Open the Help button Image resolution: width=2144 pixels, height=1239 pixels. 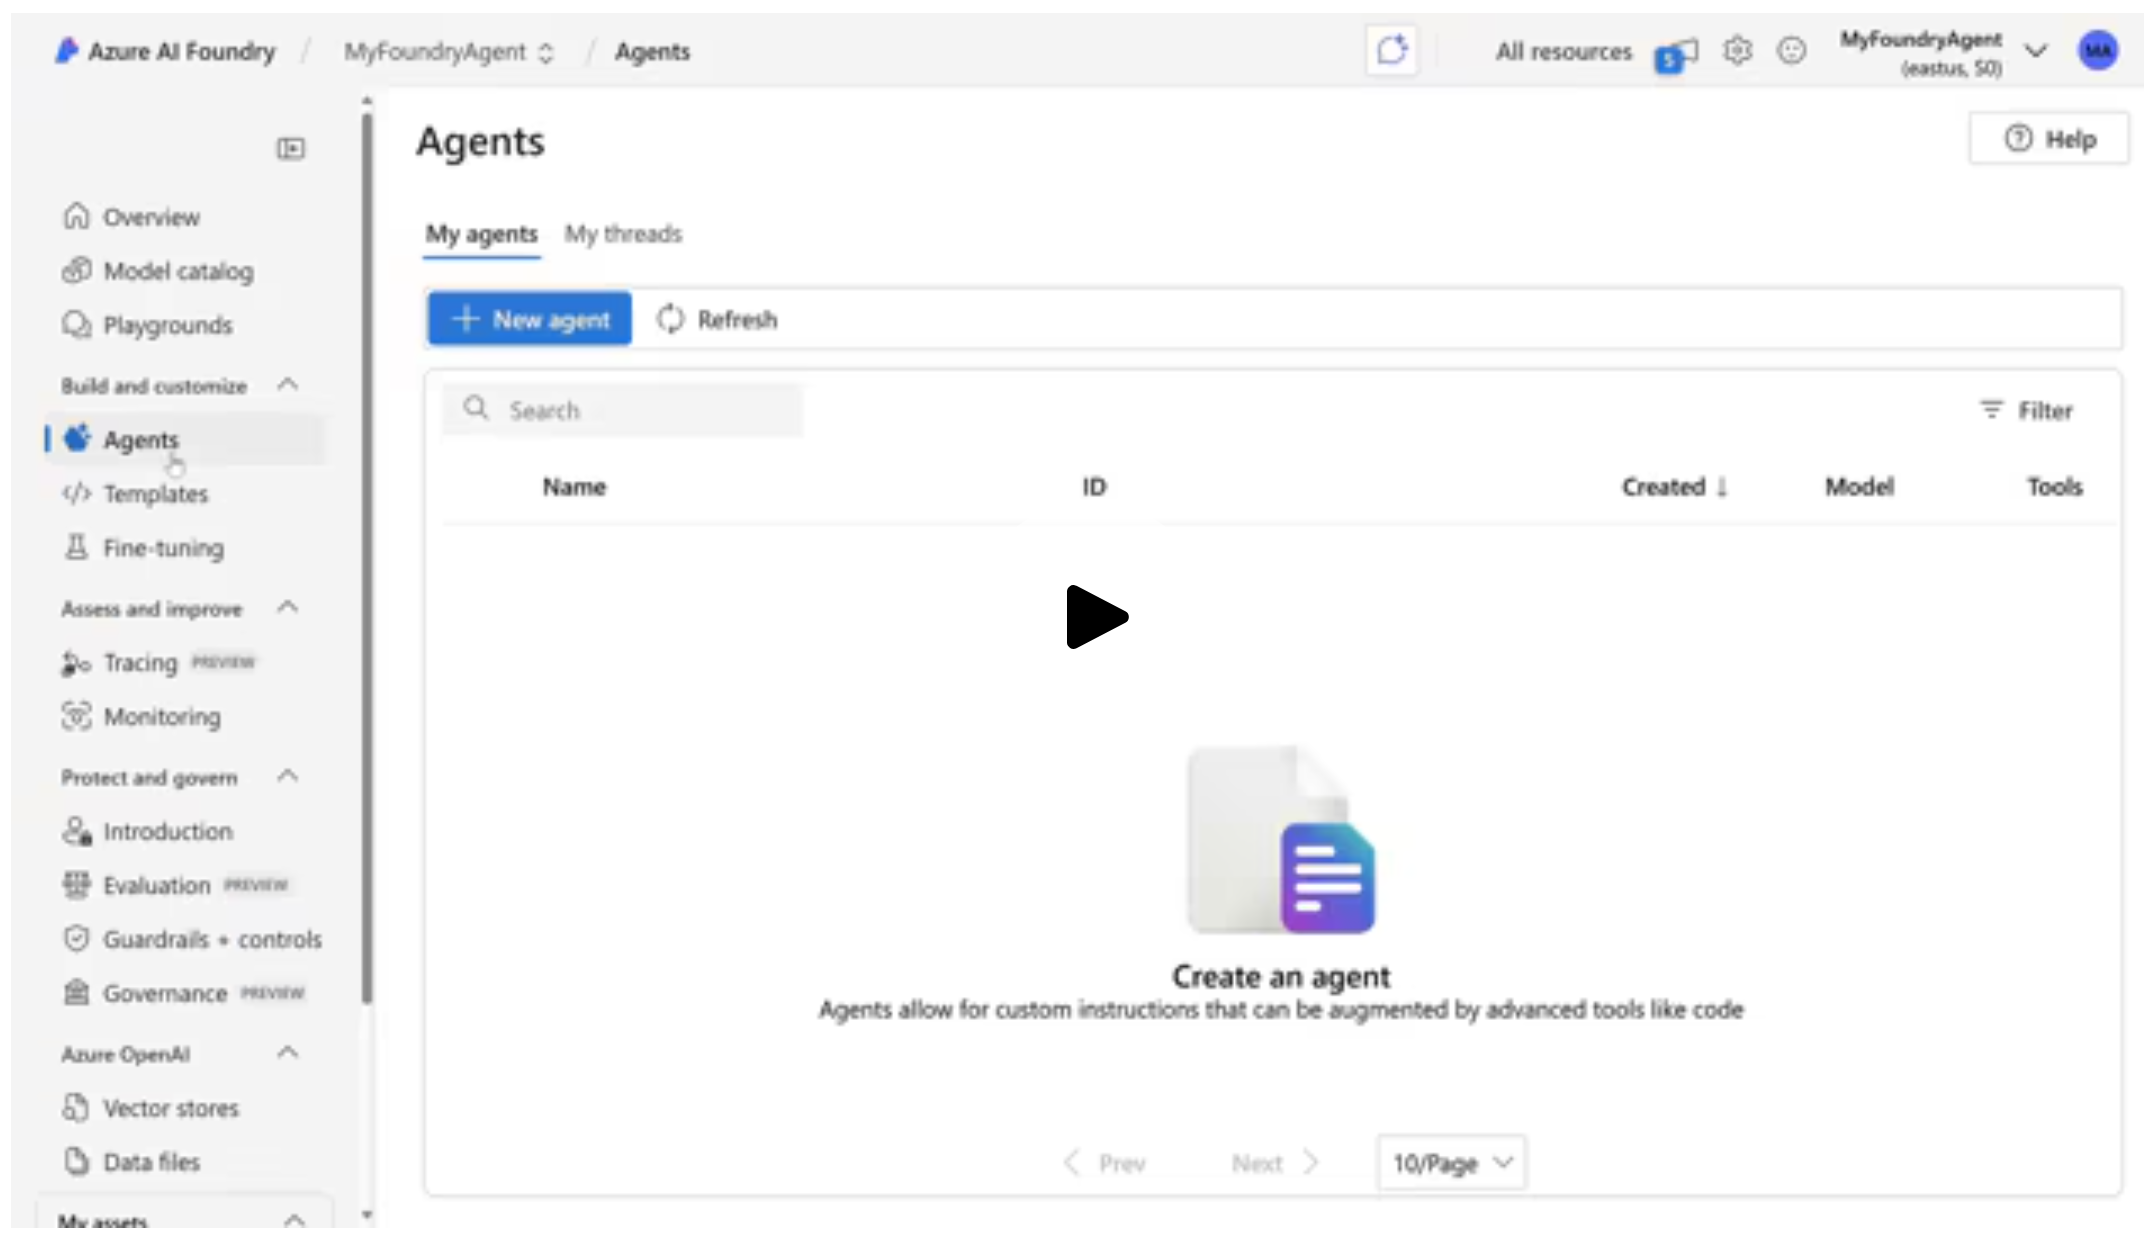[2049, 139]
